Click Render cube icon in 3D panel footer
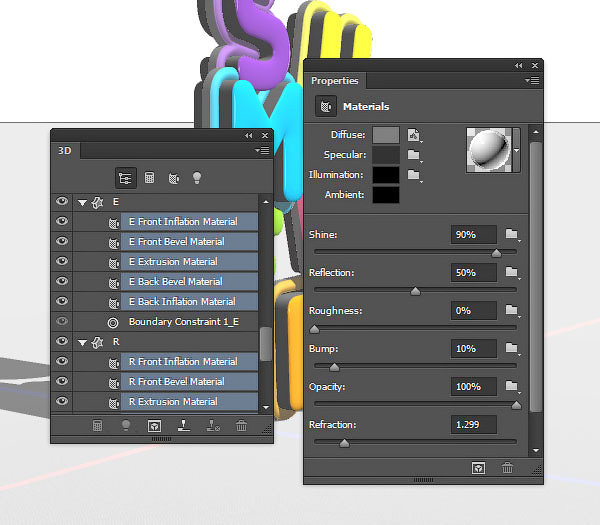The width and height of the screenshot is (600, 525). click(x=154, y=426)
